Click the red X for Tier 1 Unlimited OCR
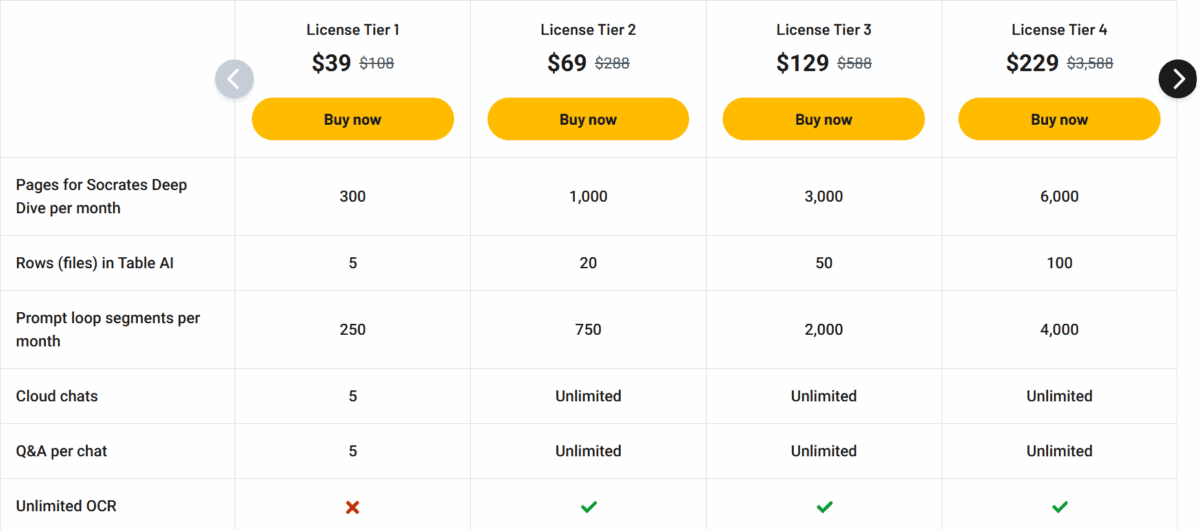 (352, 507)
